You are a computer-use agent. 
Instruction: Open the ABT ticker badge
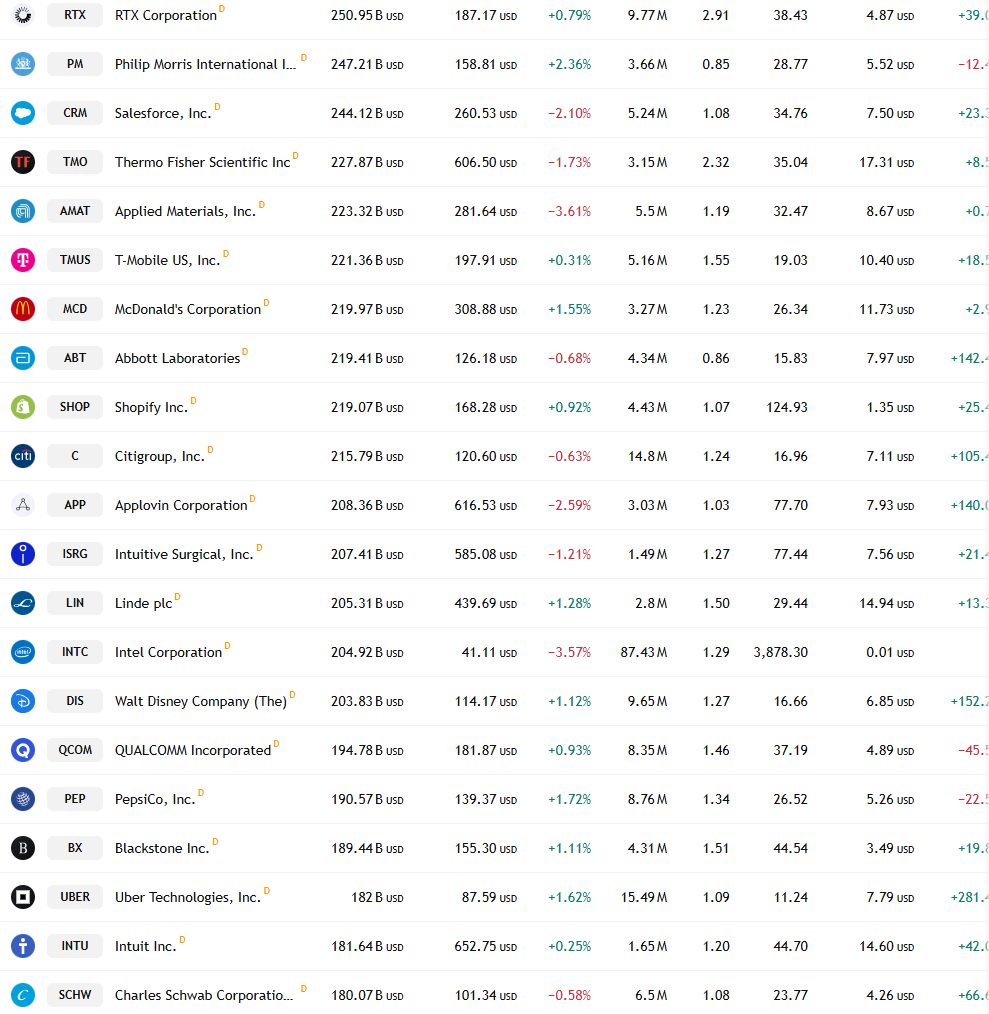75,358
